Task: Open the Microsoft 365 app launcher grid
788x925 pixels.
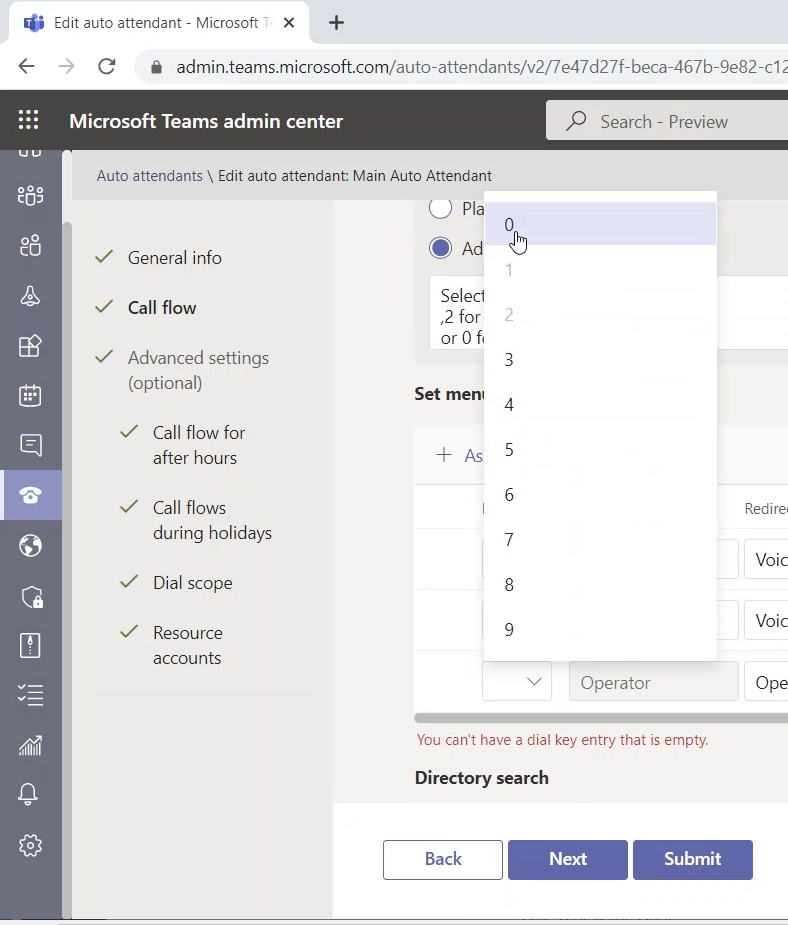Action: tap(29, 121)
